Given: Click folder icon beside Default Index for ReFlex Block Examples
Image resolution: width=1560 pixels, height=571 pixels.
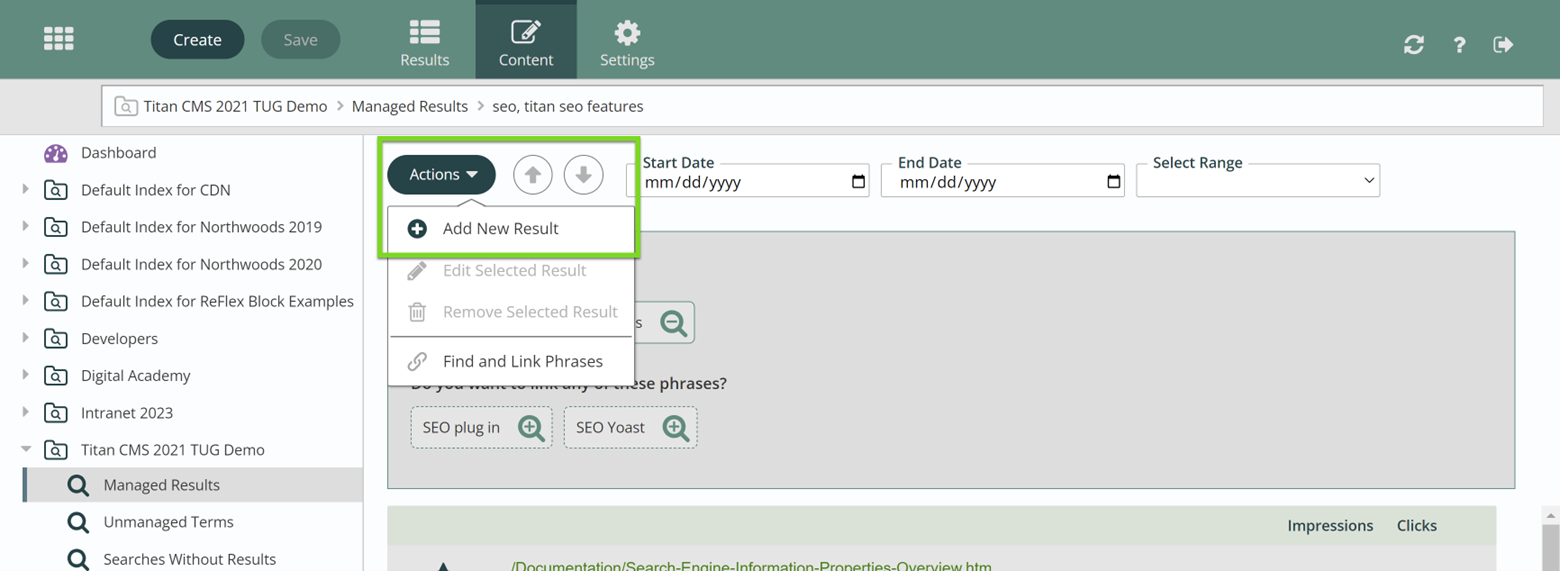Looking at the screenshot, I should 56,301.
